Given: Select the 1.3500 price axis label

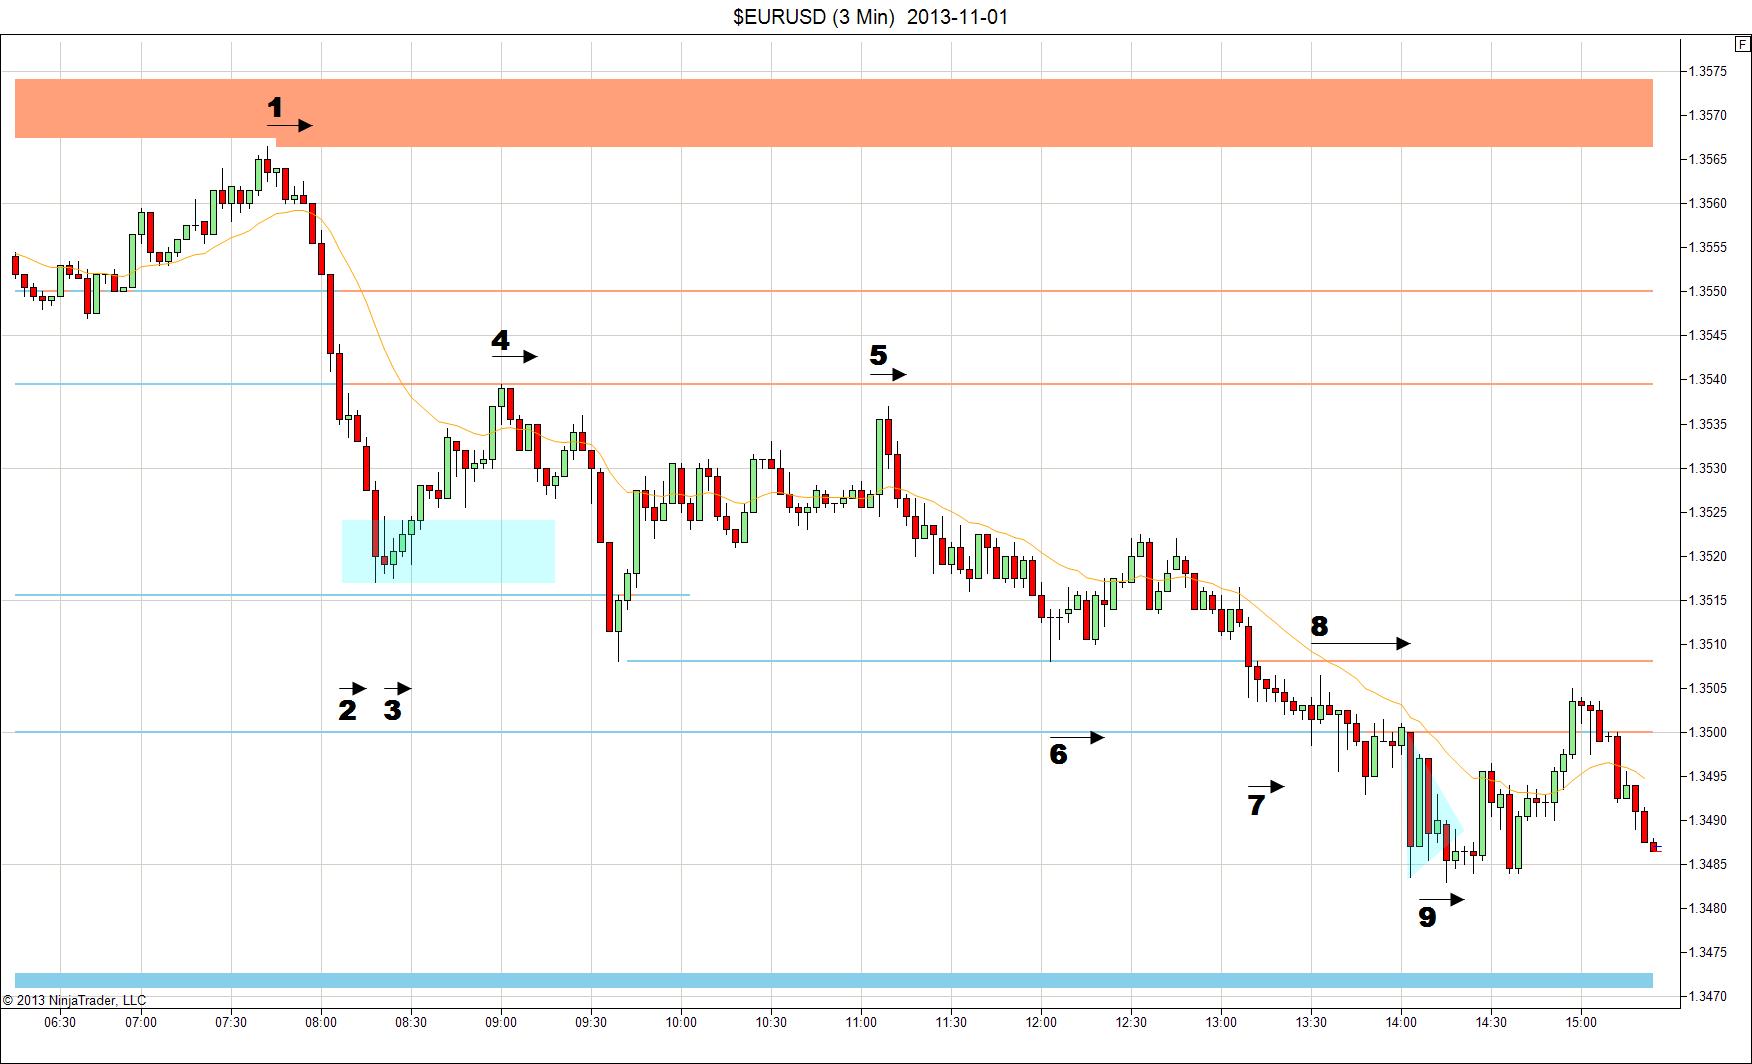Looking at the screenshot, I should [1708, 732].
